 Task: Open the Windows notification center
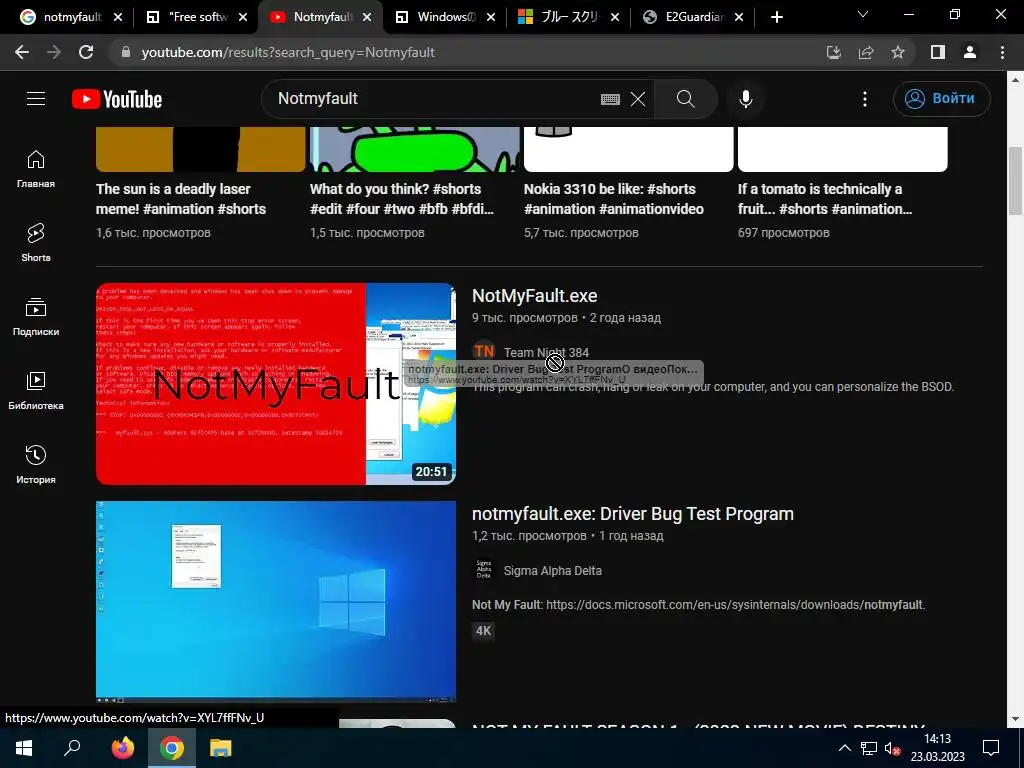pyautogui.click(x=991, y=748)
